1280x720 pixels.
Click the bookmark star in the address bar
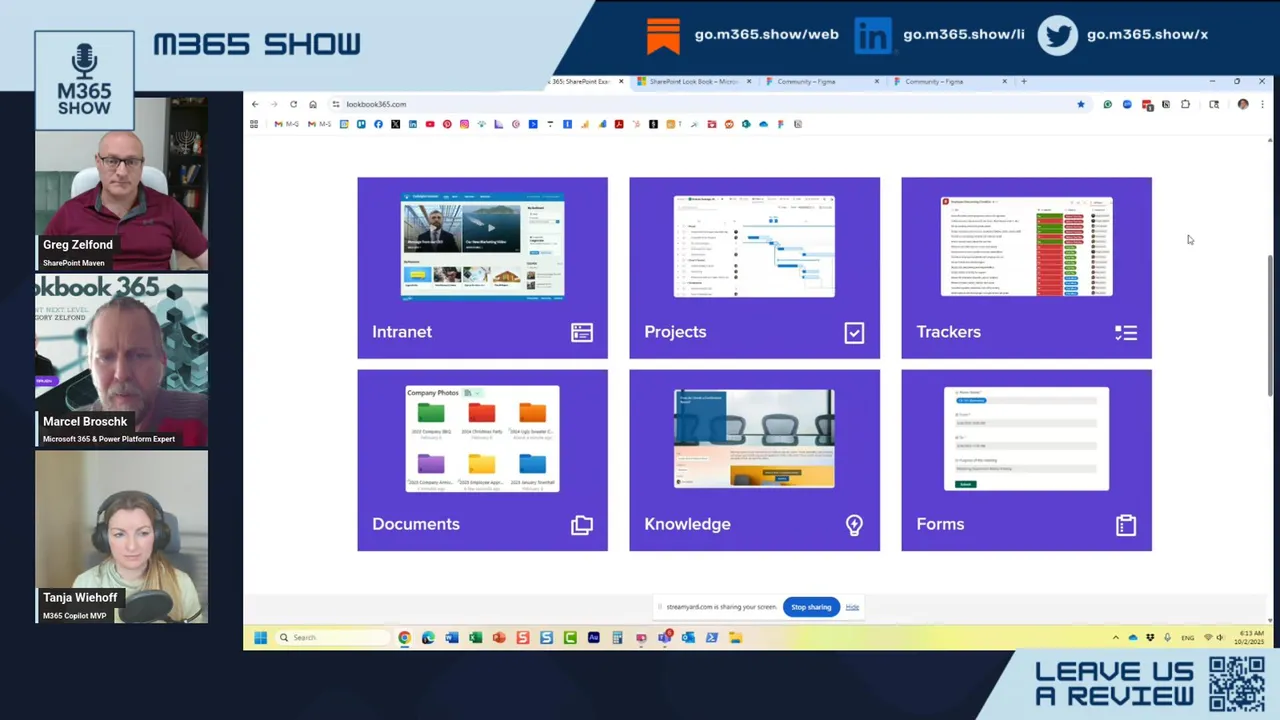1080,104
